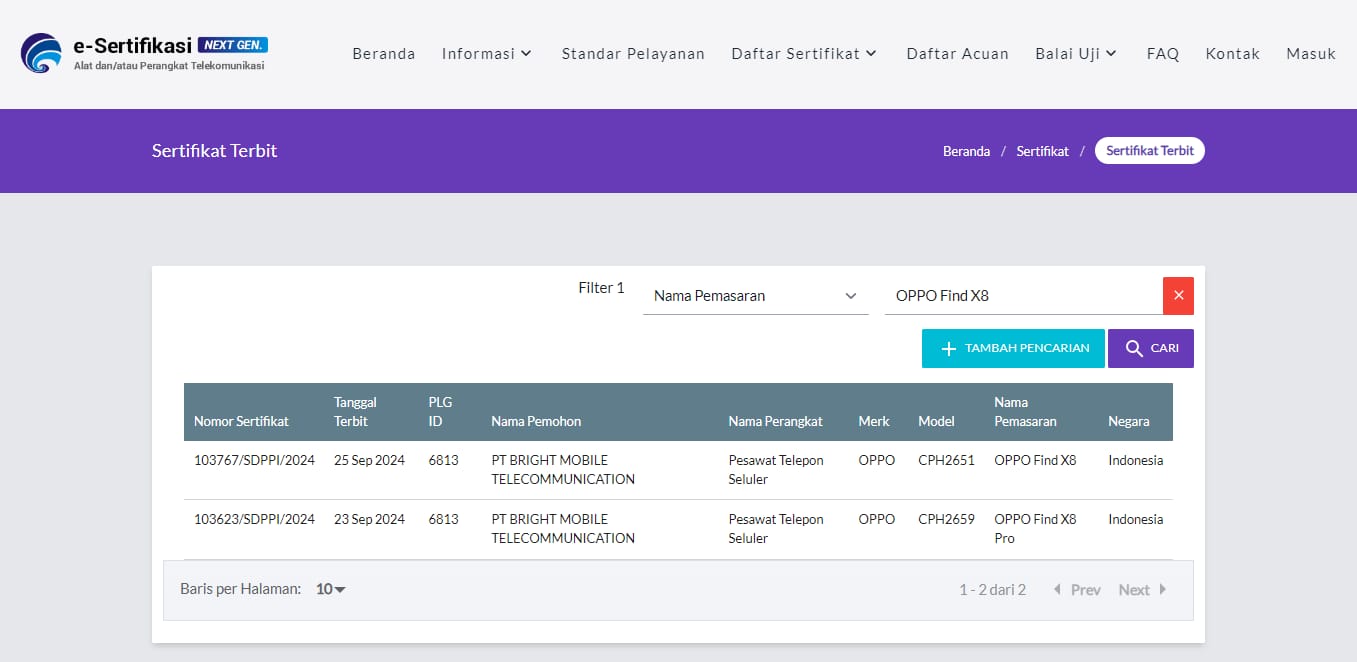
Task: Click Beranda in the breadcrumb
Action: pyautogui.click(x=966, y=151)
